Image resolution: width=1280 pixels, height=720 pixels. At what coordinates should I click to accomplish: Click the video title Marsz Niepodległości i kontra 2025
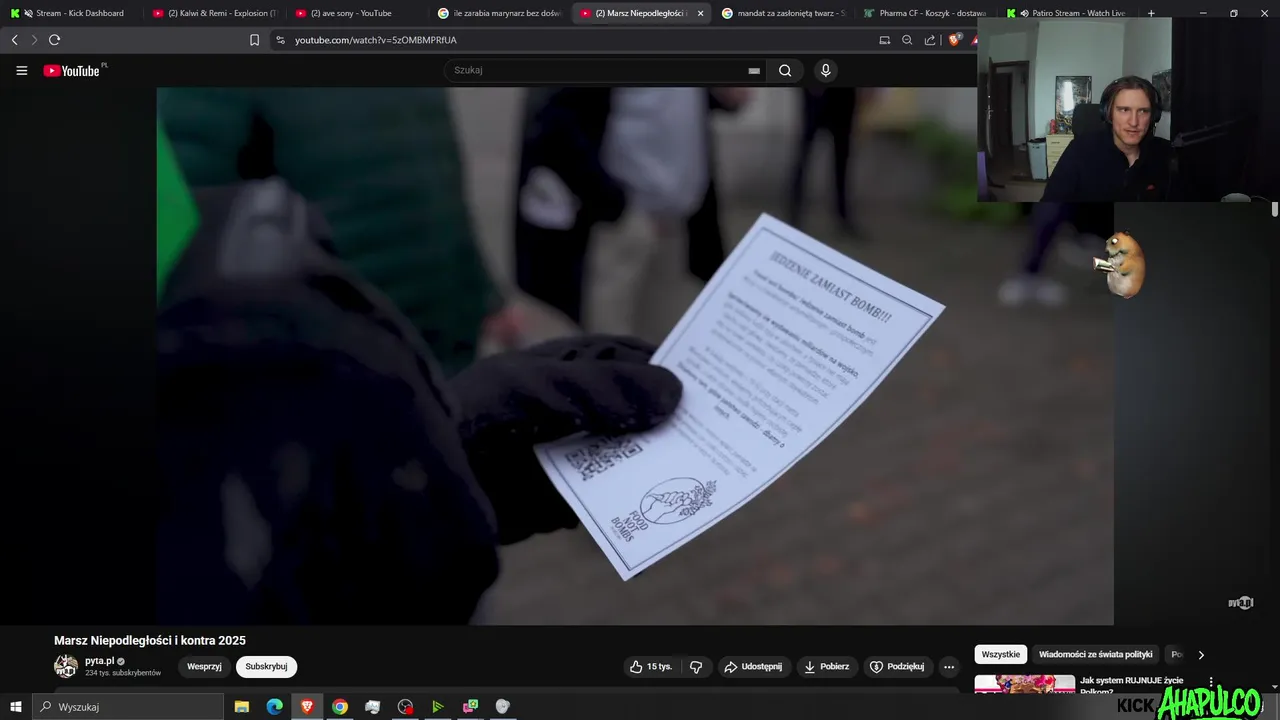coord(150,641)
